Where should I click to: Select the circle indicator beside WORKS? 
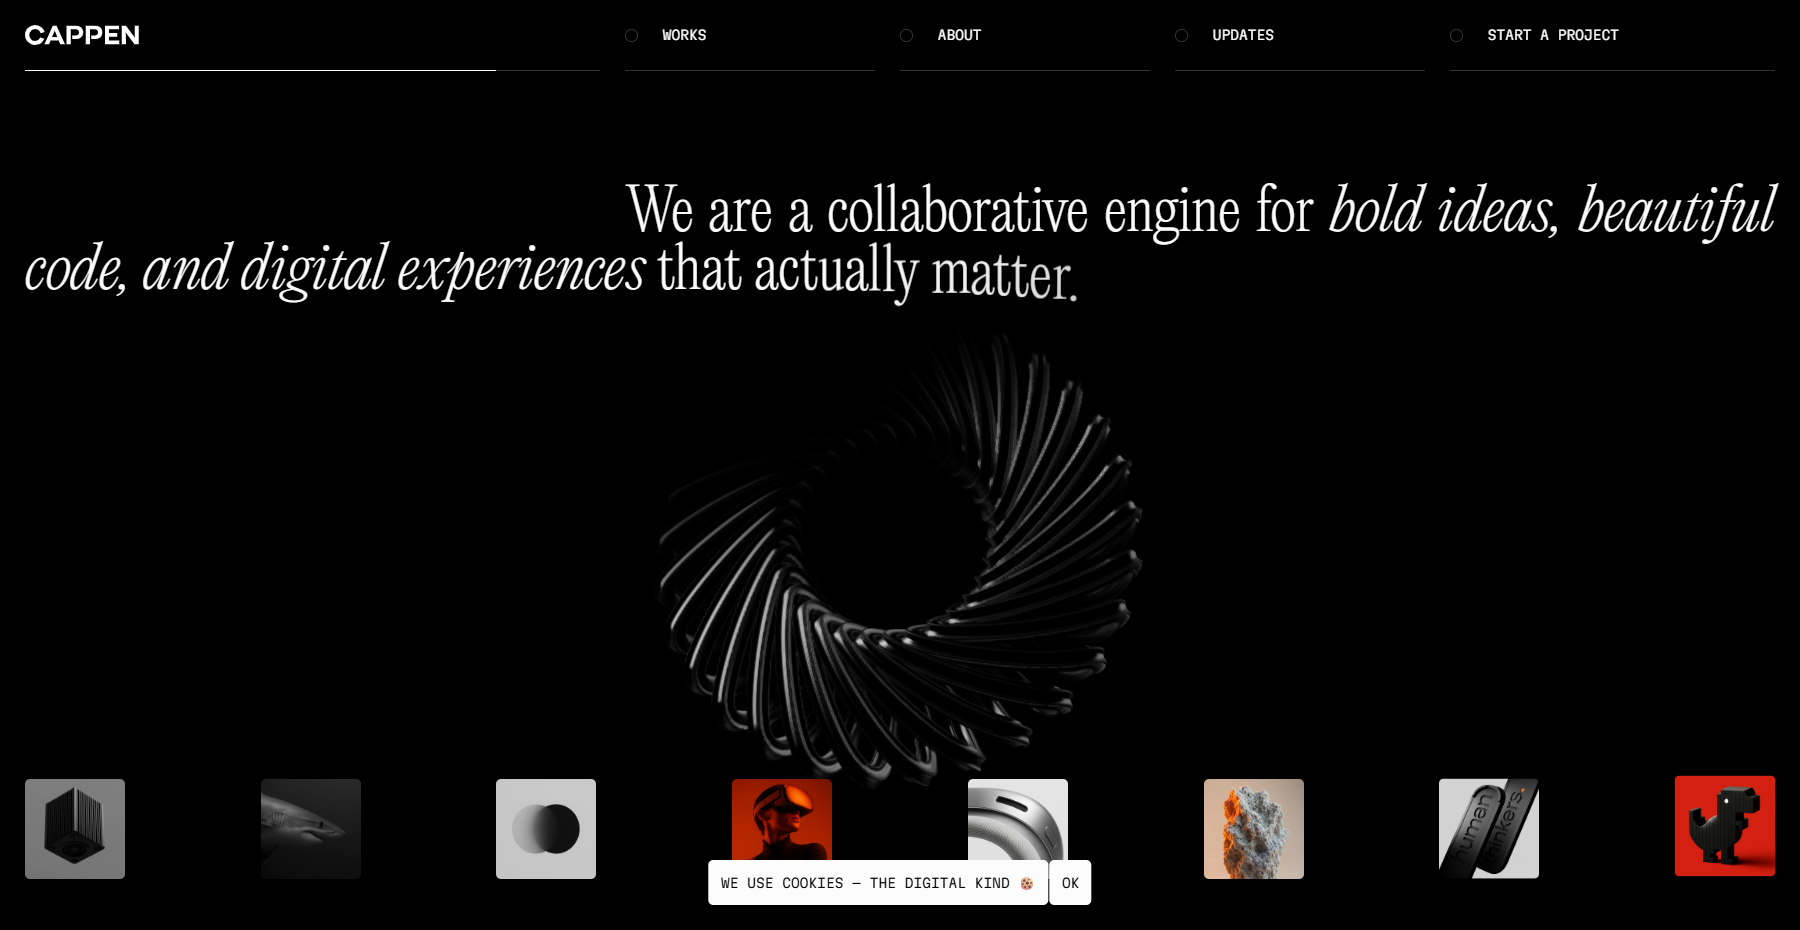pos(631,35)
